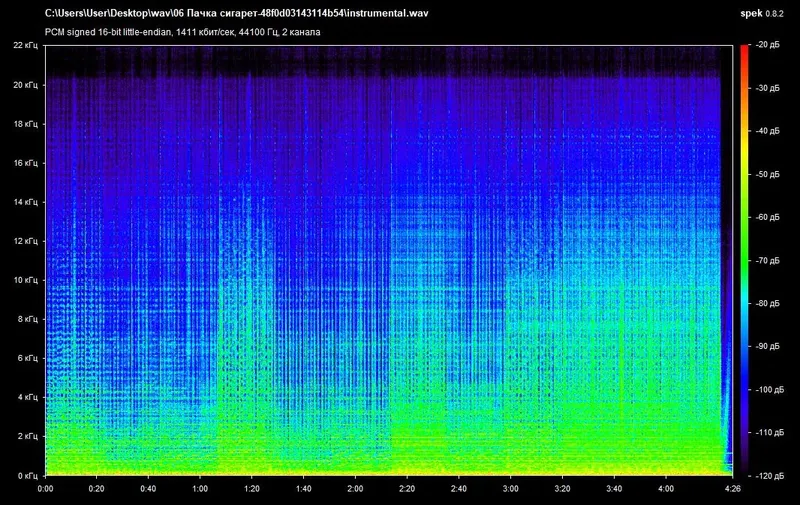Viewport: 800px width, 505px height.
Task: Click the spek 0.8.2 version label
Action: (762, 14)
